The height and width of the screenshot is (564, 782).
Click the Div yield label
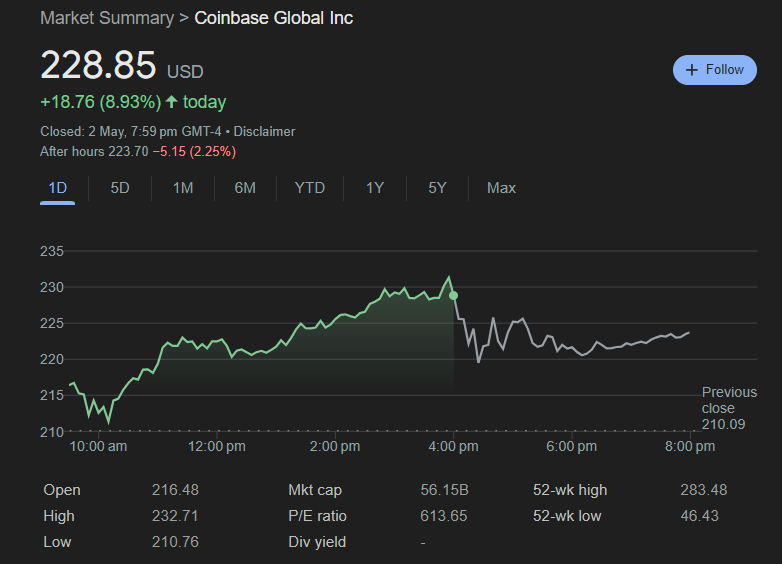click(317, 542)
